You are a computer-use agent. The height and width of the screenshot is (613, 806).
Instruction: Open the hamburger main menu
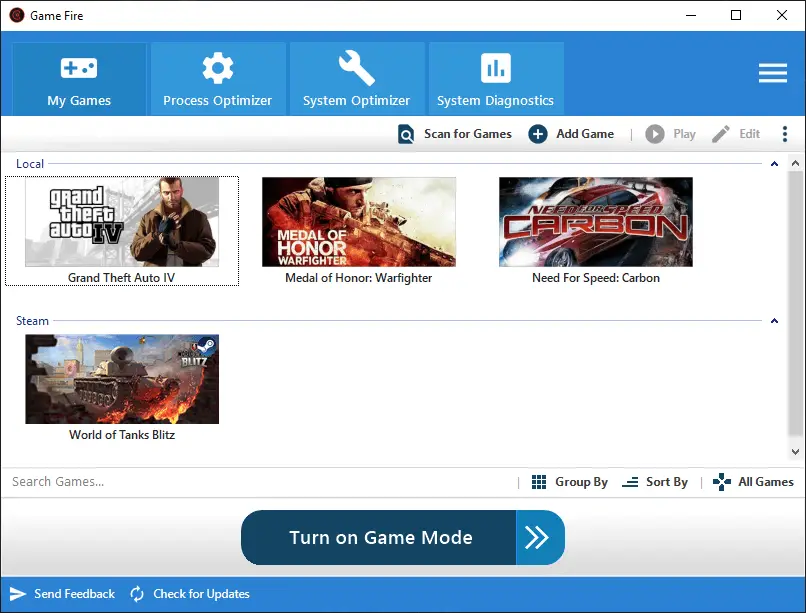(773, 73)
